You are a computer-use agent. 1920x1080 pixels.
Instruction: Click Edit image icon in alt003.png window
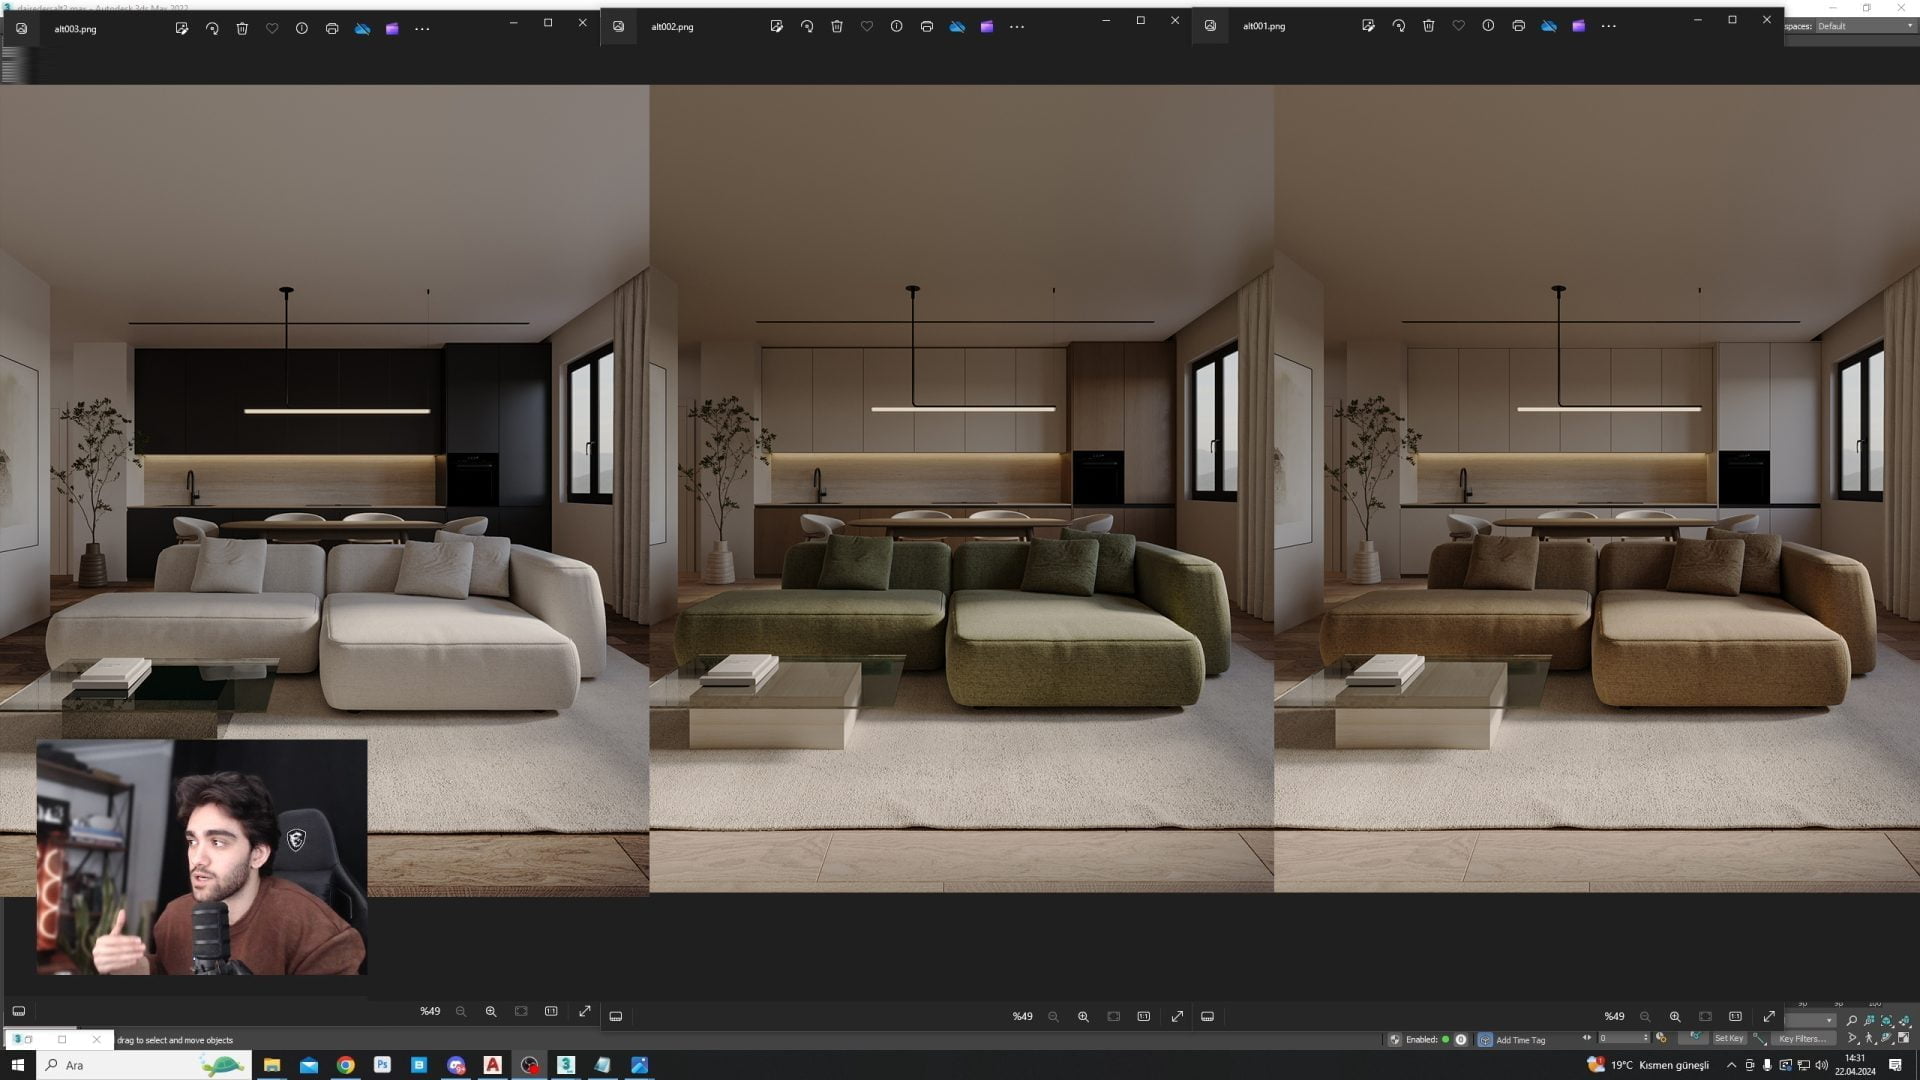click(x=181, y=29)
